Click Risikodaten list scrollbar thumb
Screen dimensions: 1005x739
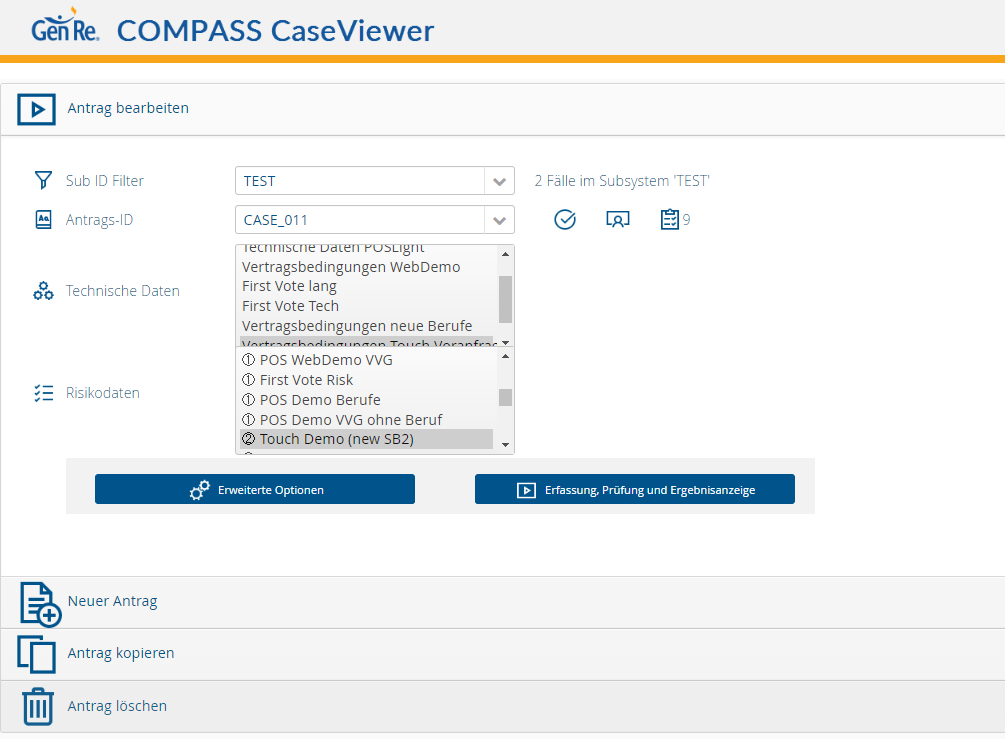click(506, 397)
